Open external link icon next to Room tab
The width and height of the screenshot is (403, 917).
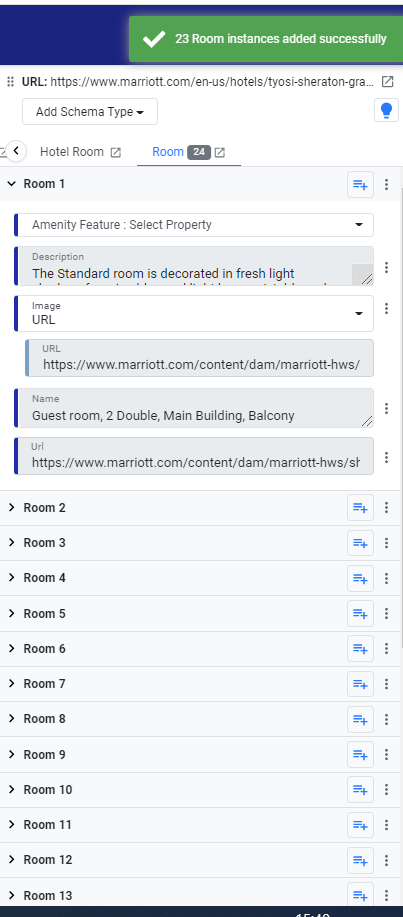(x=219, y=153)
